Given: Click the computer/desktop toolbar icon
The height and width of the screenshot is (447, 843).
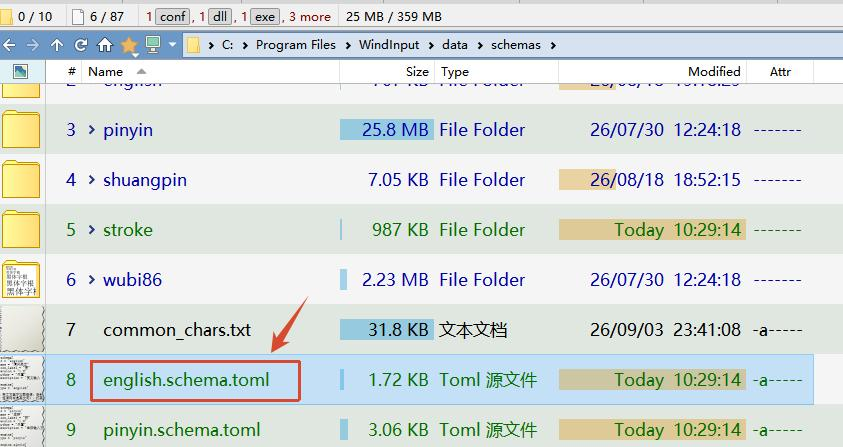Looking at the screenshot, I should (153, 45).
